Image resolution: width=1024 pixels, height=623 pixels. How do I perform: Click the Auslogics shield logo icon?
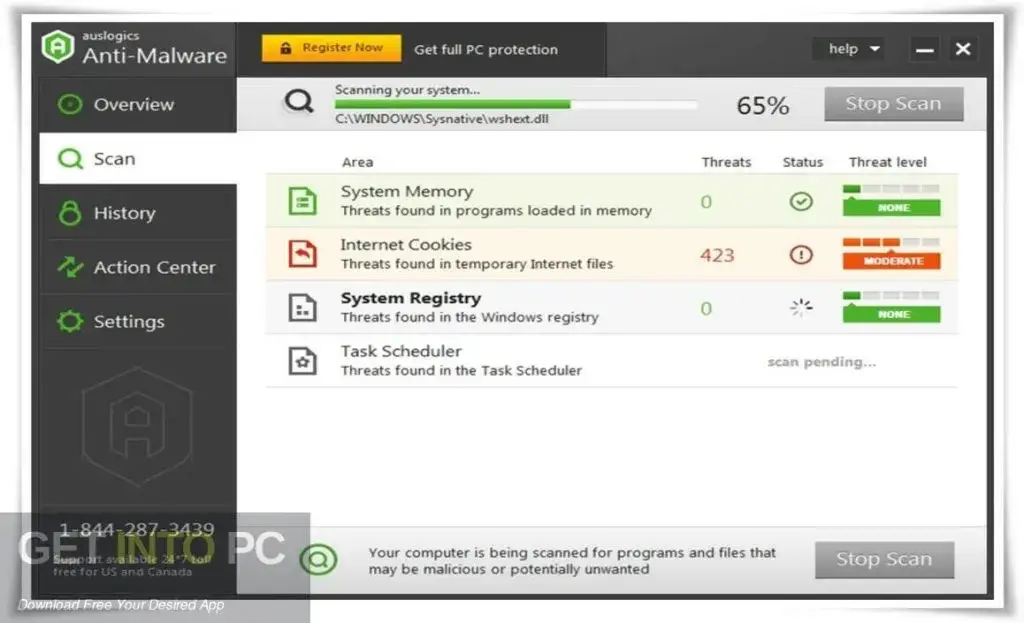pos(59,48)
